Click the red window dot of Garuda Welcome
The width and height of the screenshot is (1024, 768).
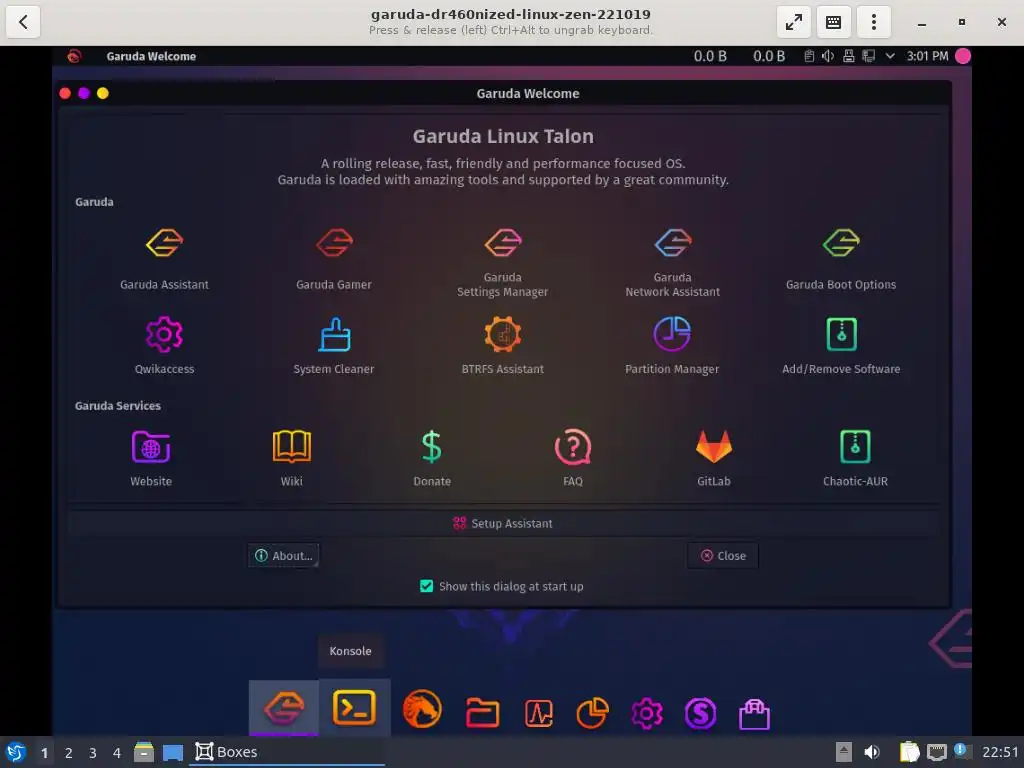65,93
